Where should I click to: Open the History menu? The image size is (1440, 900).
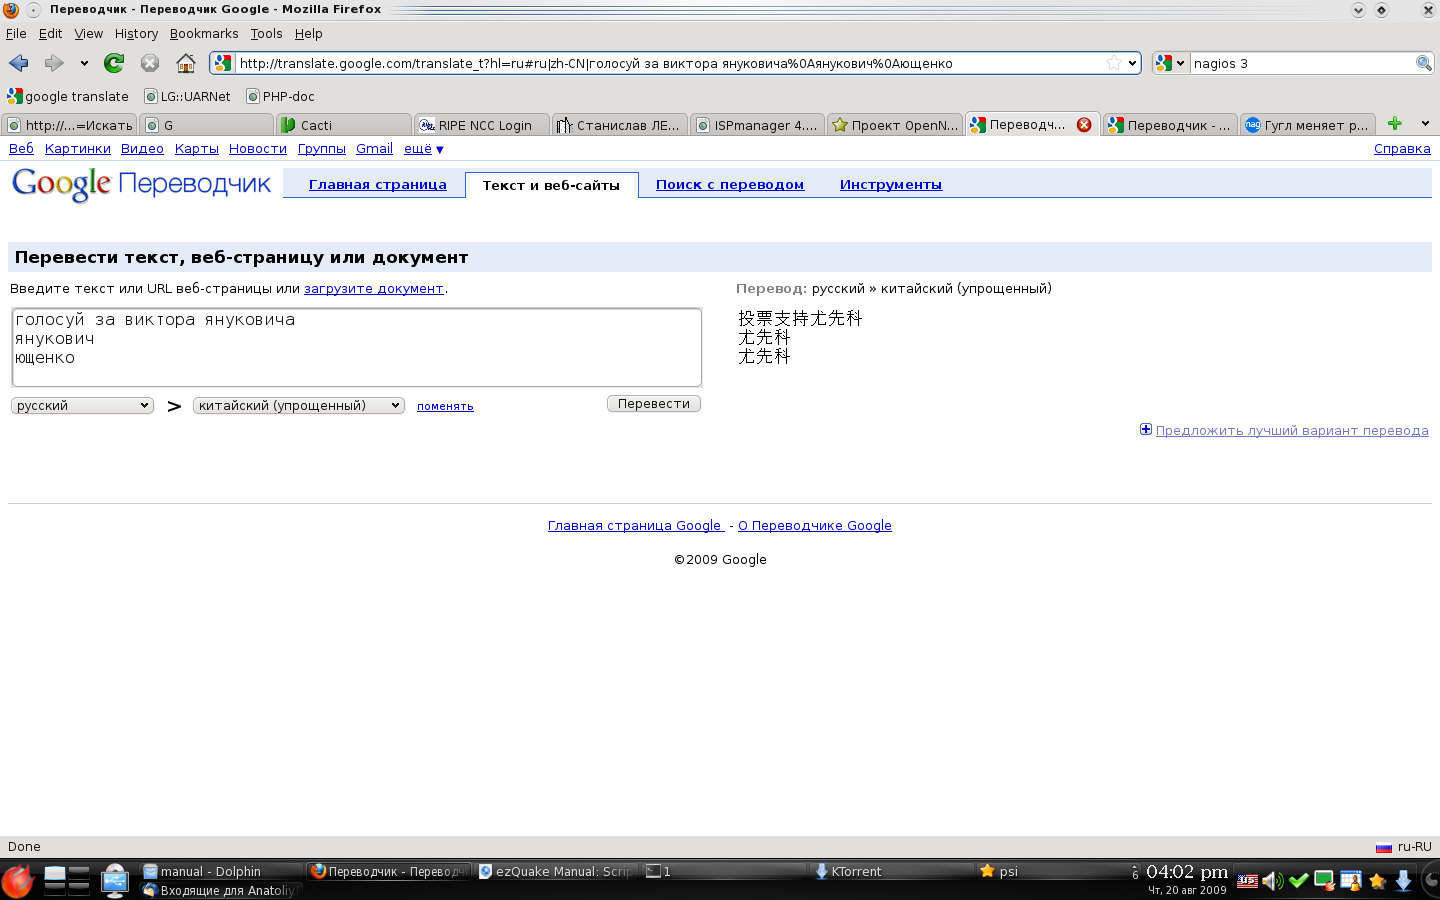coord(136,33)
